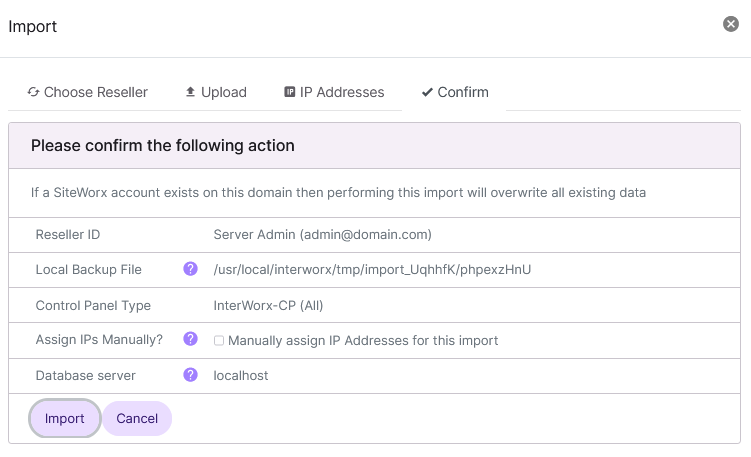
Task: Switch to the IP Addresses tab
Action: click(x=334, y=92)
